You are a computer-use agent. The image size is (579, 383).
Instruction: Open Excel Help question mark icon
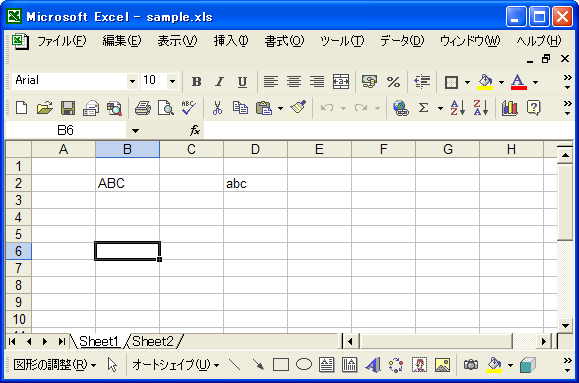(533, 108)
